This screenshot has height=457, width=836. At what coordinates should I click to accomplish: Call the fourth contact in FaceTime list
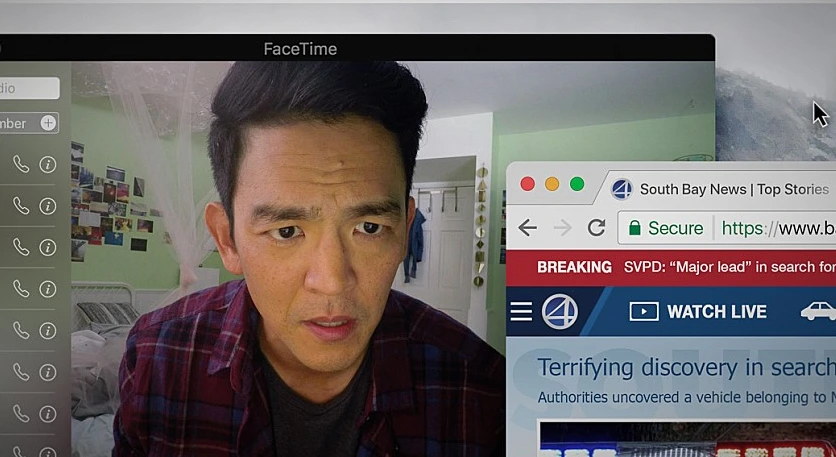21,288
